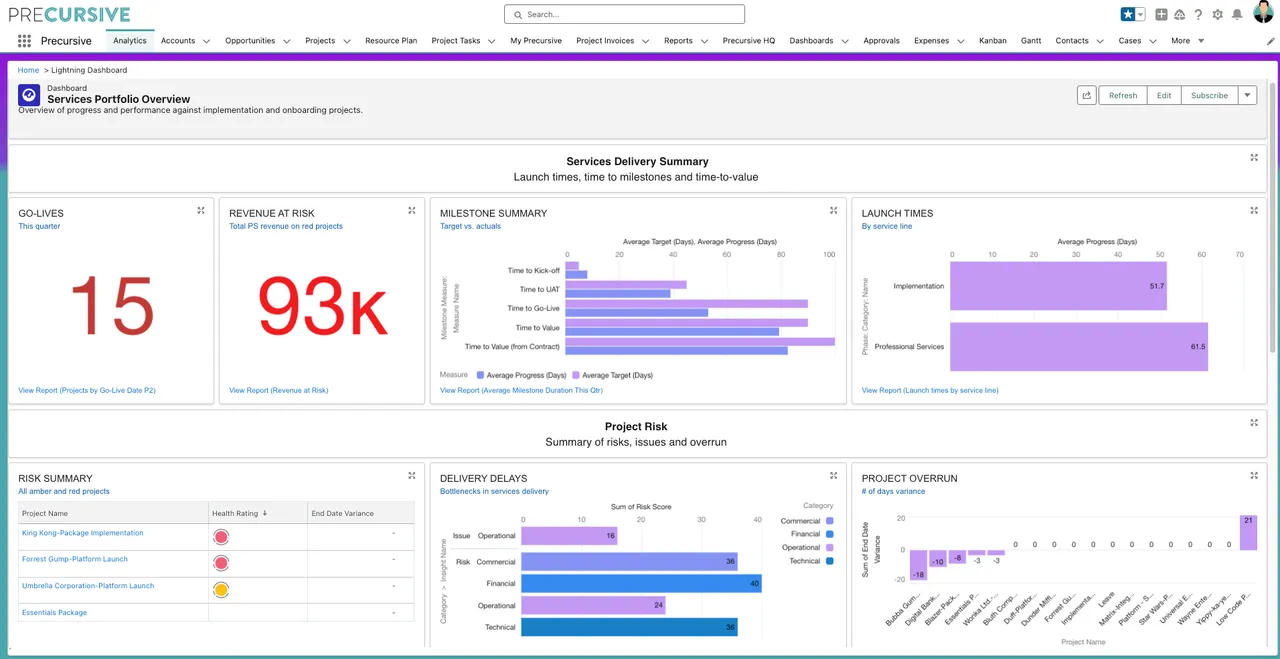Expand the Project Risk header widget
The height and width of the screenshot is (659, 1280).
point(1254,422)
